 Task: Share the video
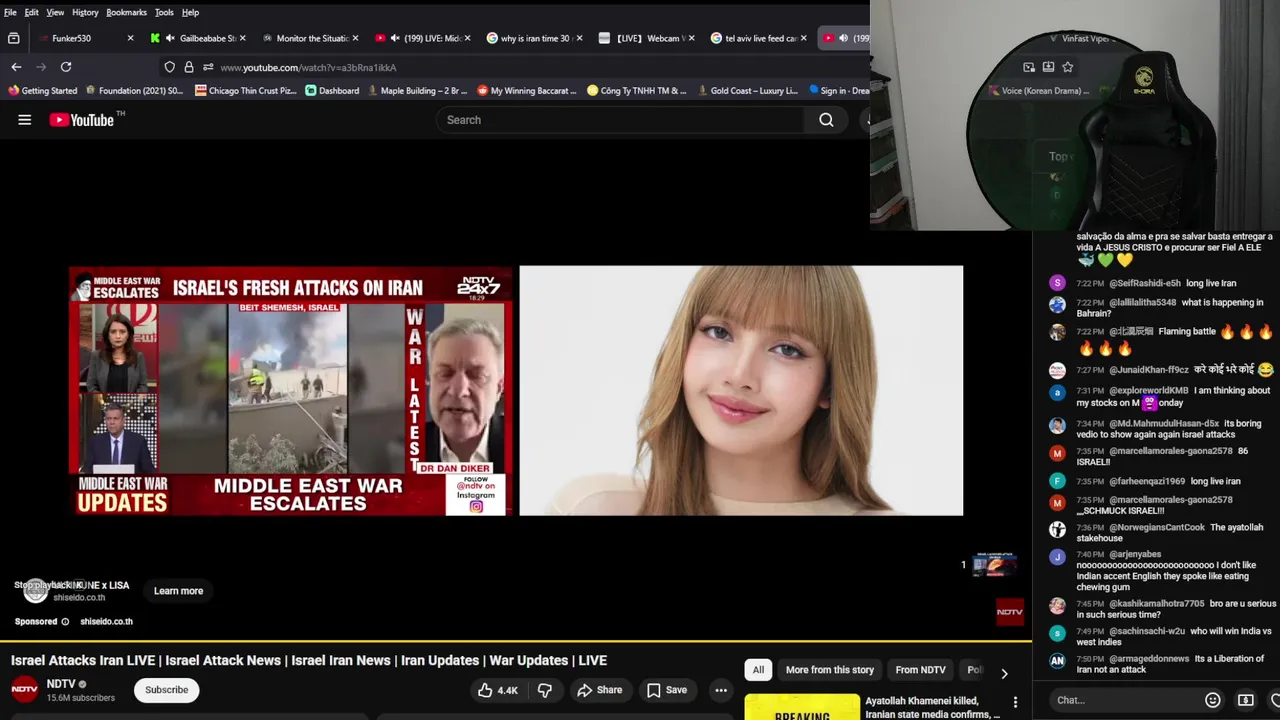click(x=600, y=690)
